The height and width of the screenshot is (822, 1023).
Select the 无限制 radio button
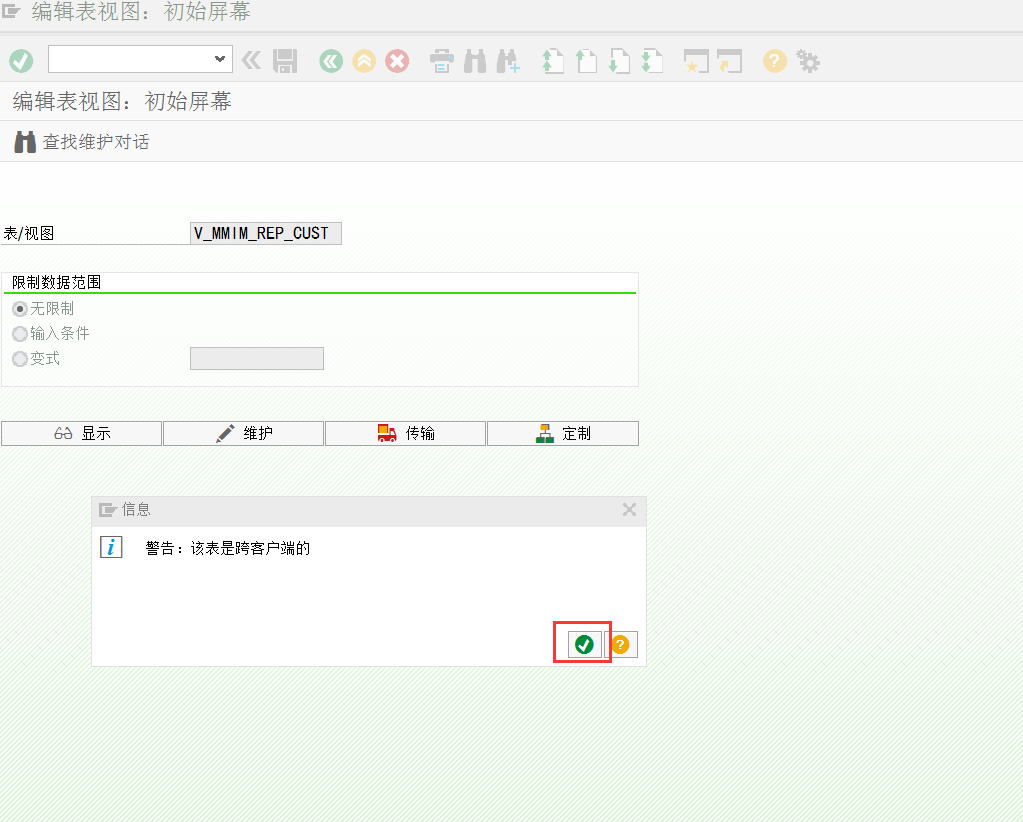click(18, 309)
